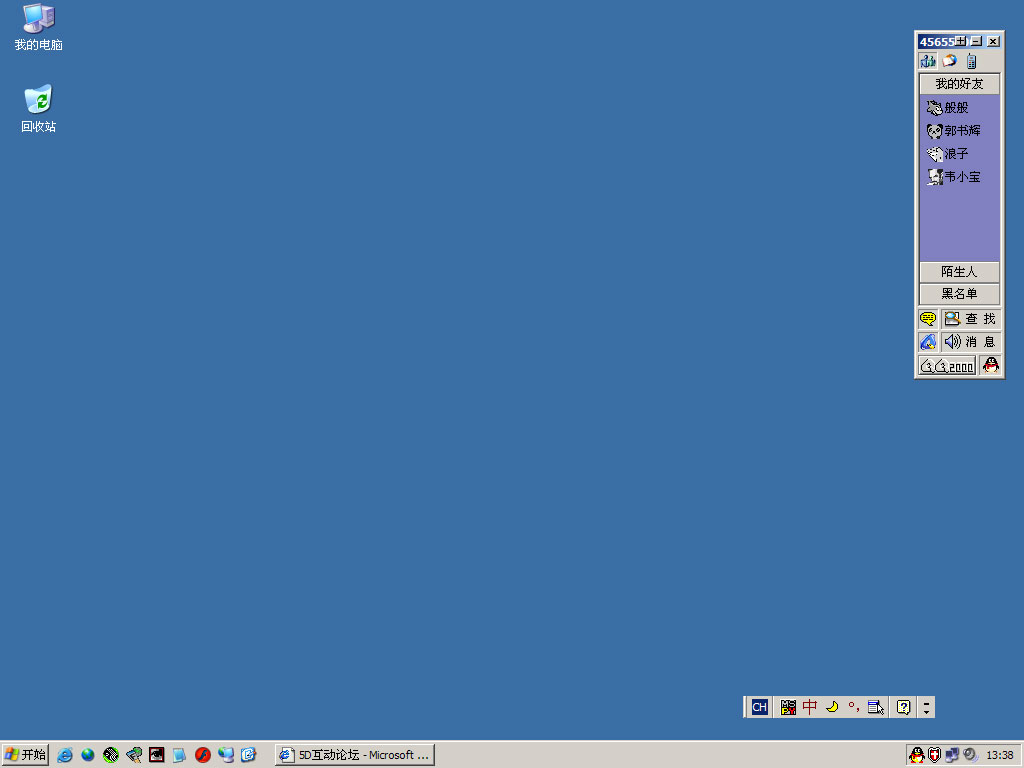Toggle 中 Chinese/English input mode
Image resolution: width=1024 pixels, height=768 pixels.
[810, 707]
